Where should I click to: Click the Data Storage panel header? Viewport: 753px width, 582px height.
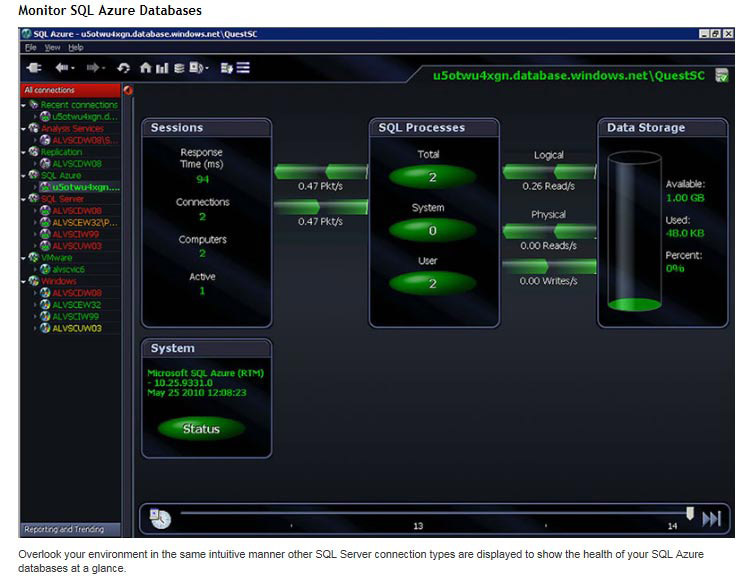[662, 128]
